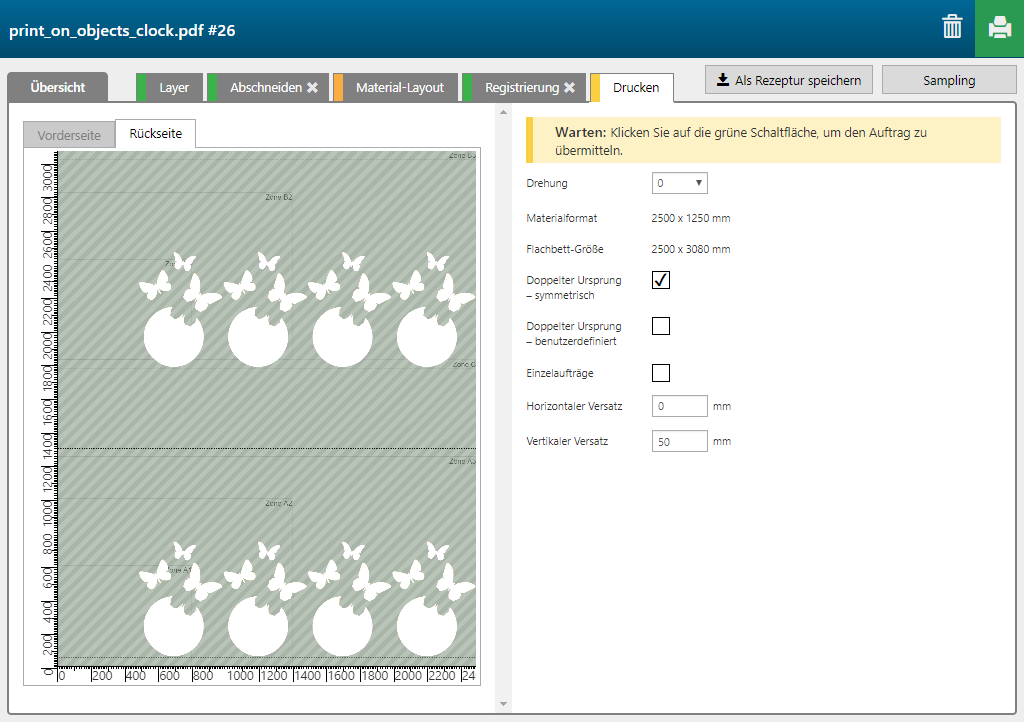This screenshot has width=1024, height=722.
Task: Go to the Layer tab
Action: coord(174,88)
